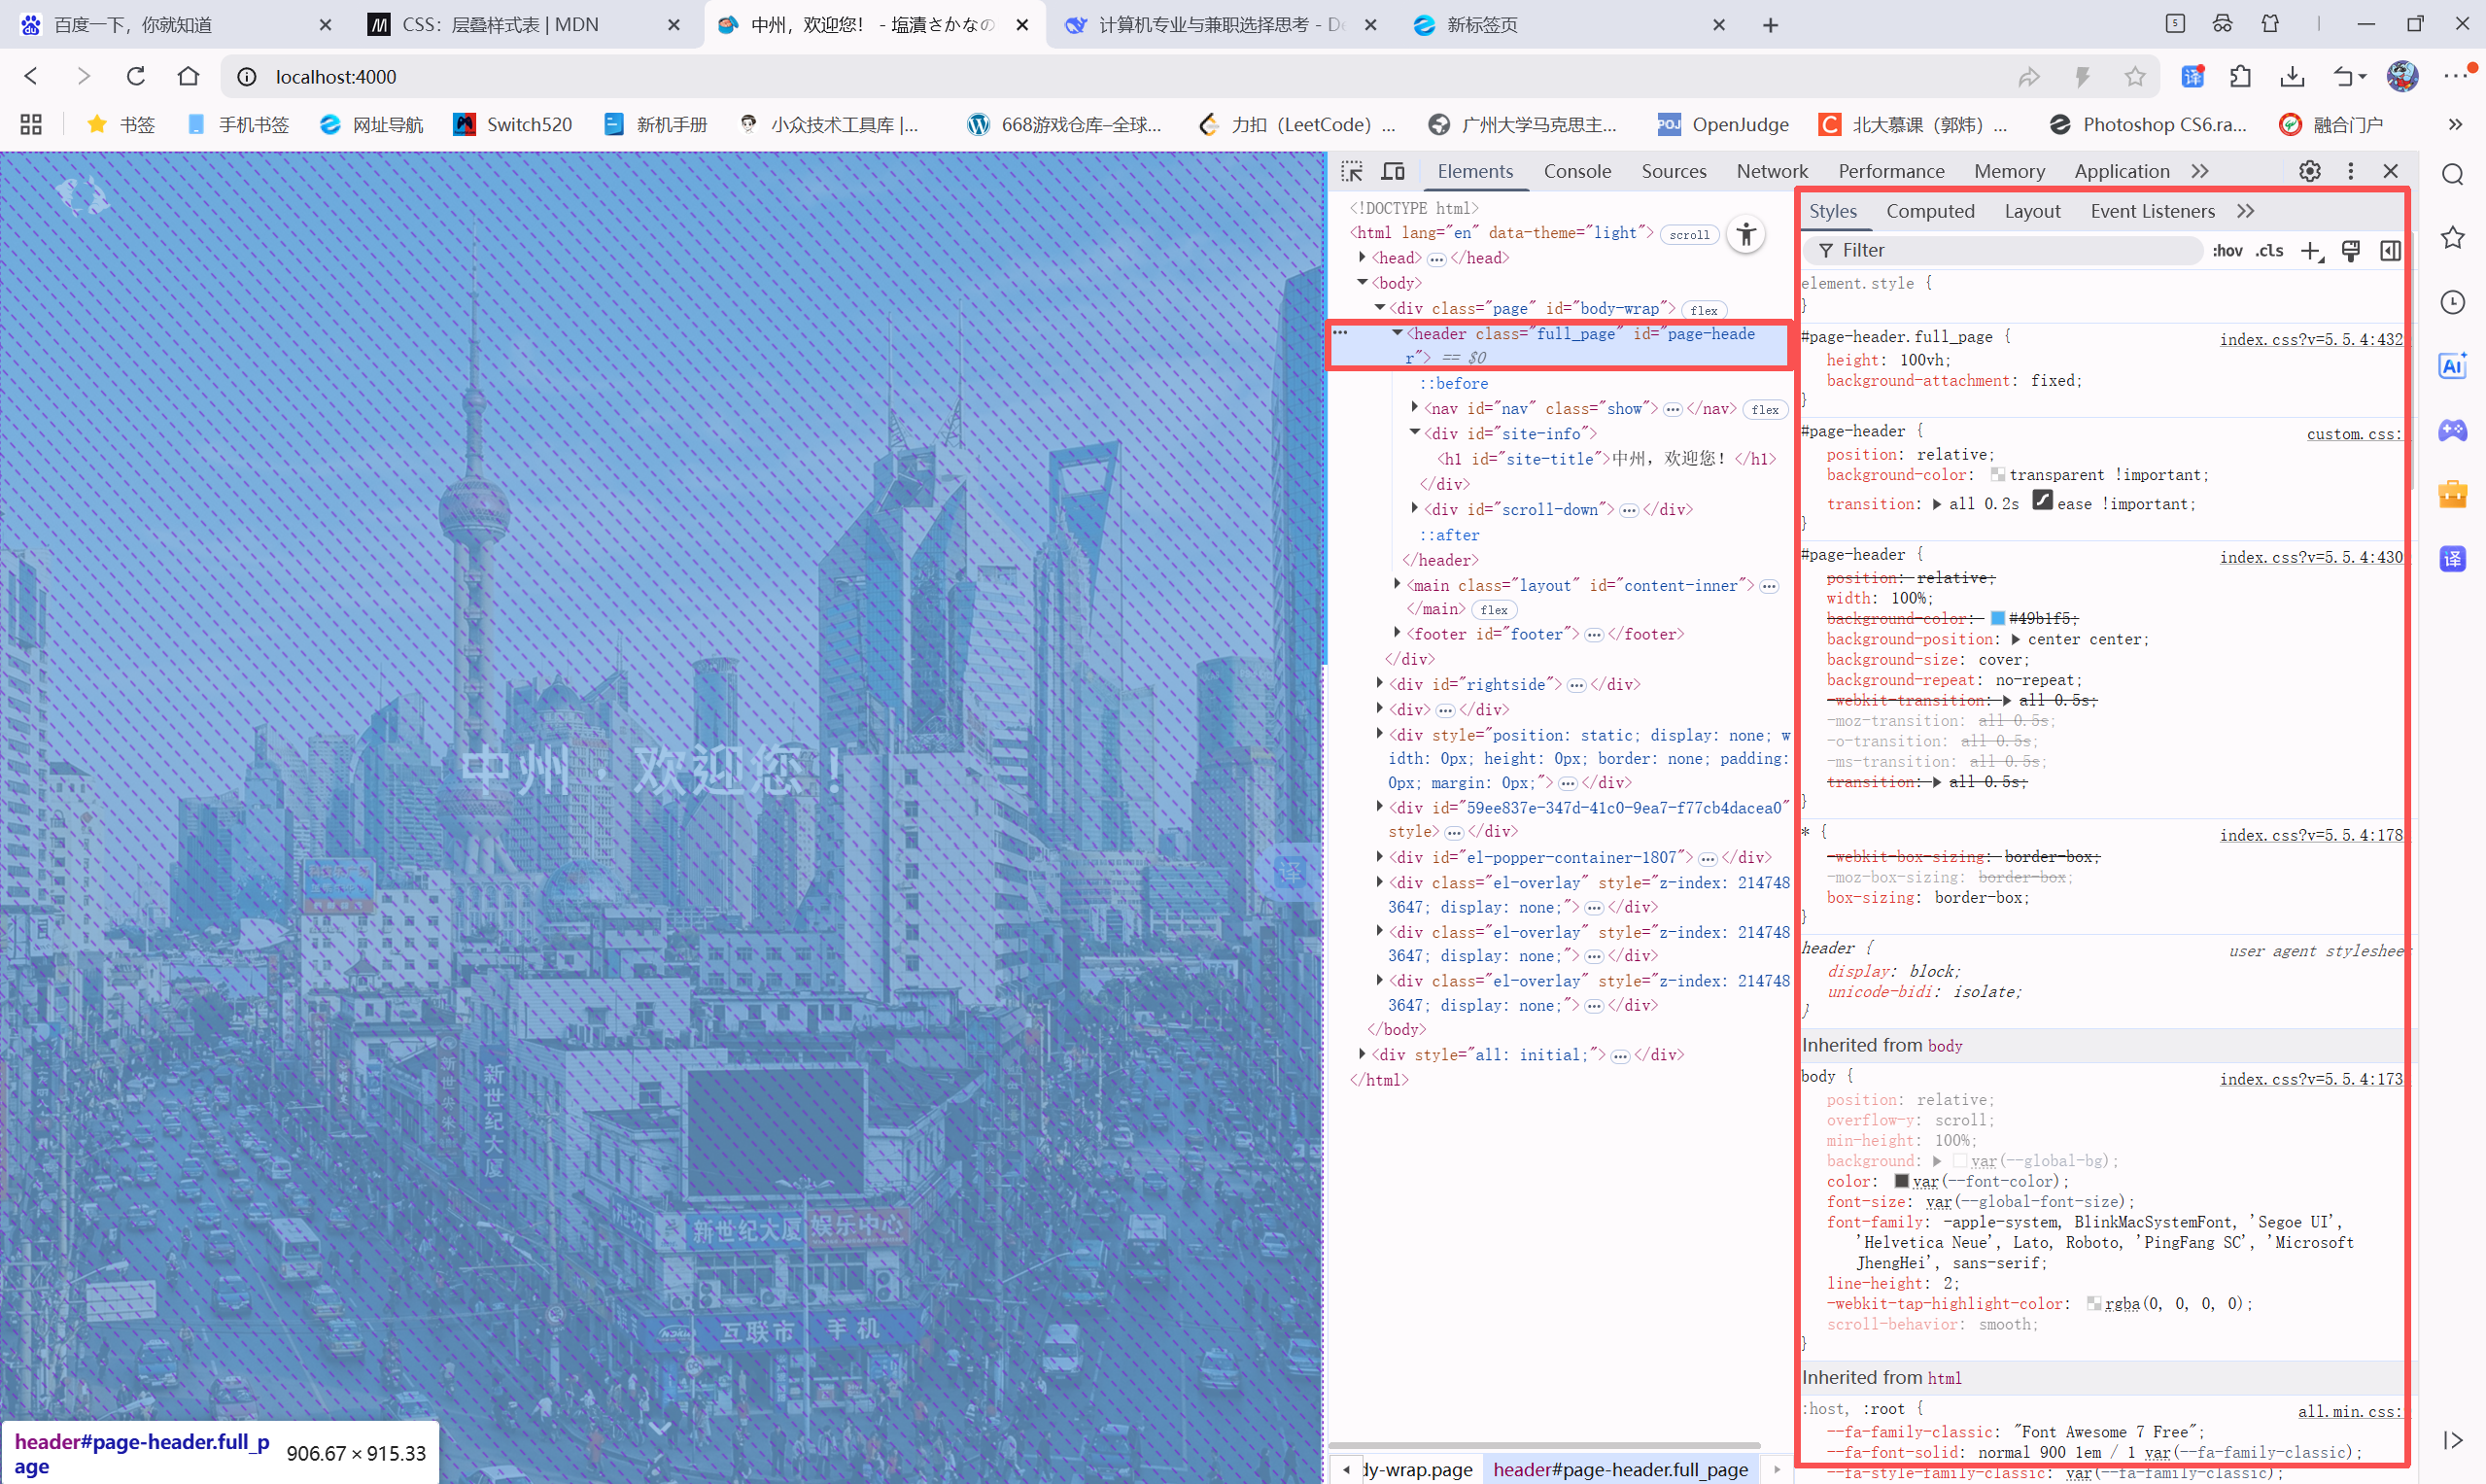The image size is (2486, 1484).
Task: Open the browser Downloads icon
Action: coord(2291,76)
